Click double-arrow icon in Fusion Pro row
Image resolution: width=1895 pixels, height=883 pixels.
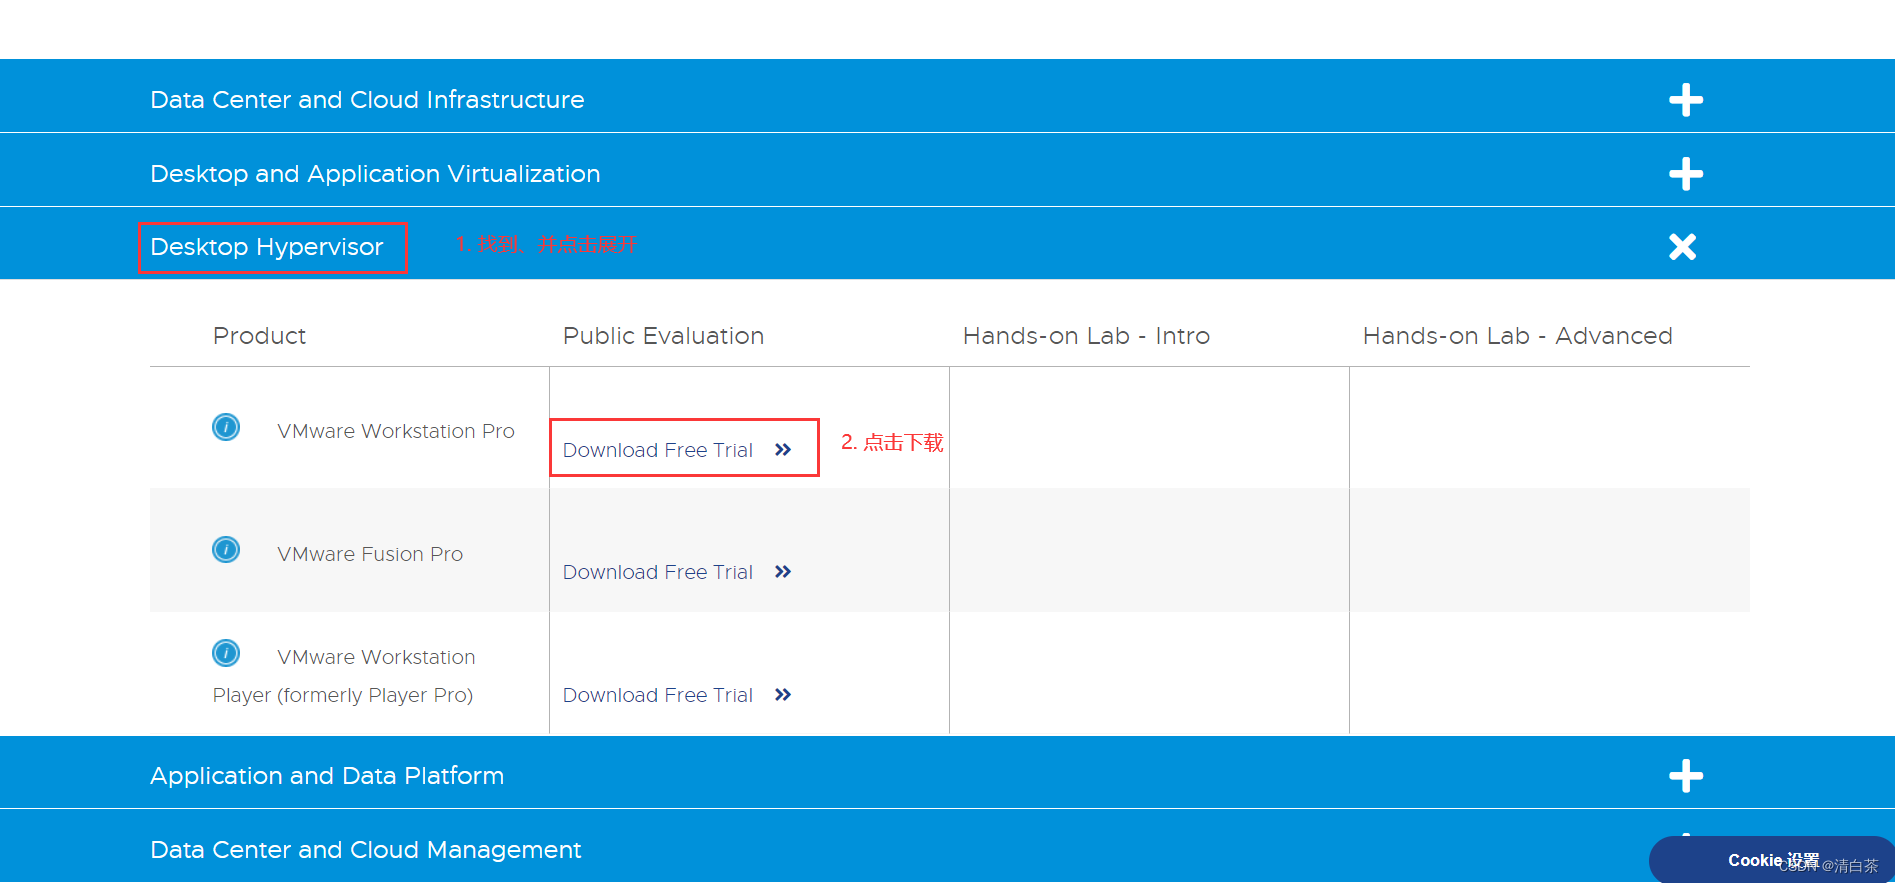[x=783, y=572]
